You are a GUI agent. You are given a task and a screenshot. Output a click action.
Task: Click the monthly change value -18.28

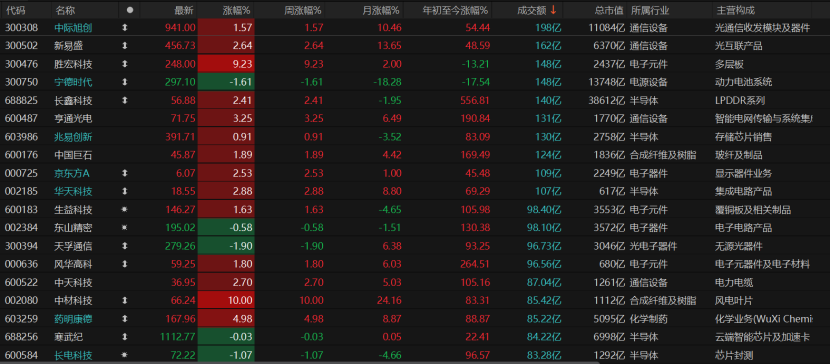pyautogui.click(x=386, y=83)
